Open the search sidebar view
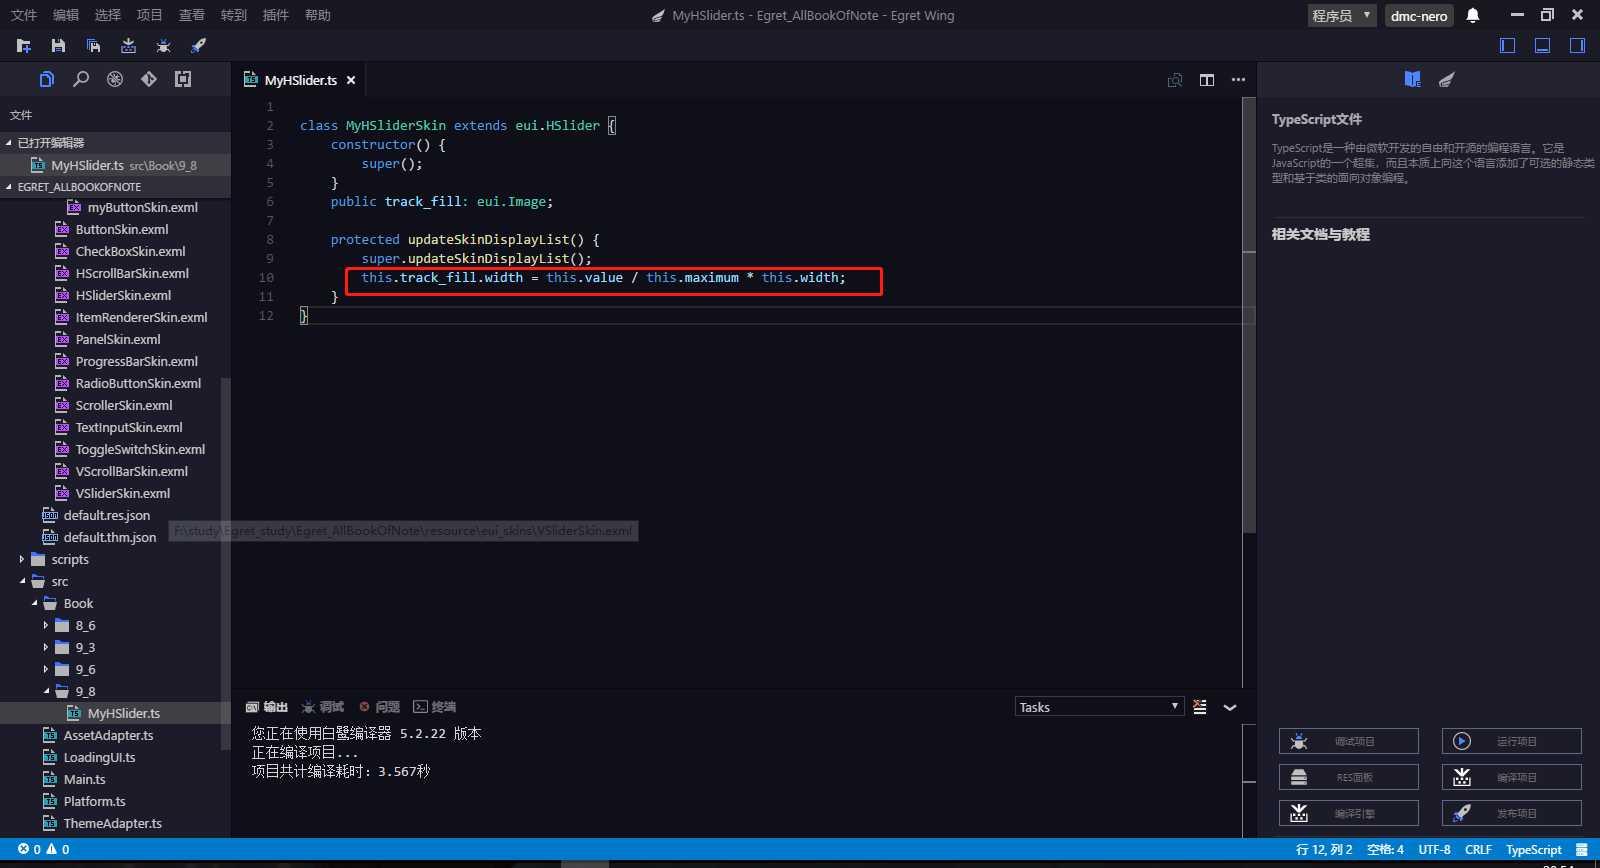 click(x=81, y=79)
